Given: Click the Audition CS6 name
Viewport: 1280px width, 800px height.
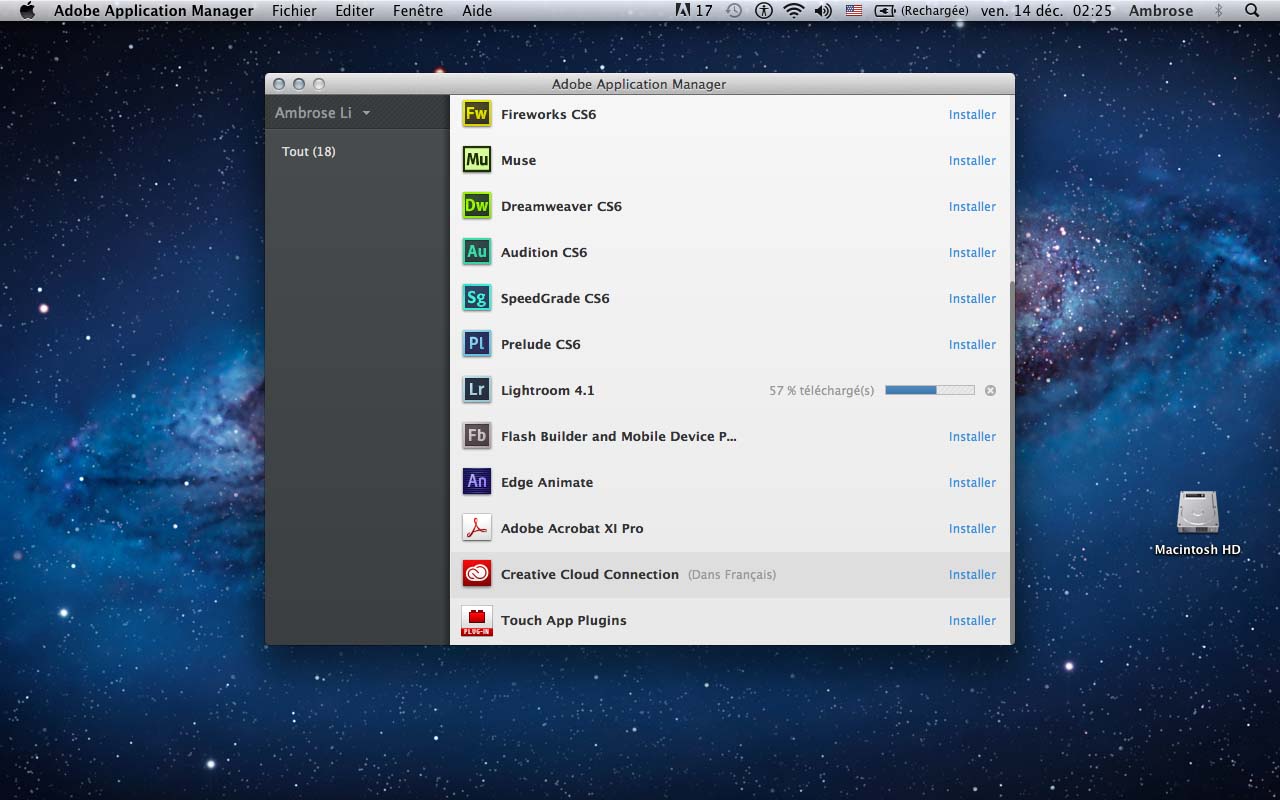Looking at the screenshot, I should click(x=544, y=252).
